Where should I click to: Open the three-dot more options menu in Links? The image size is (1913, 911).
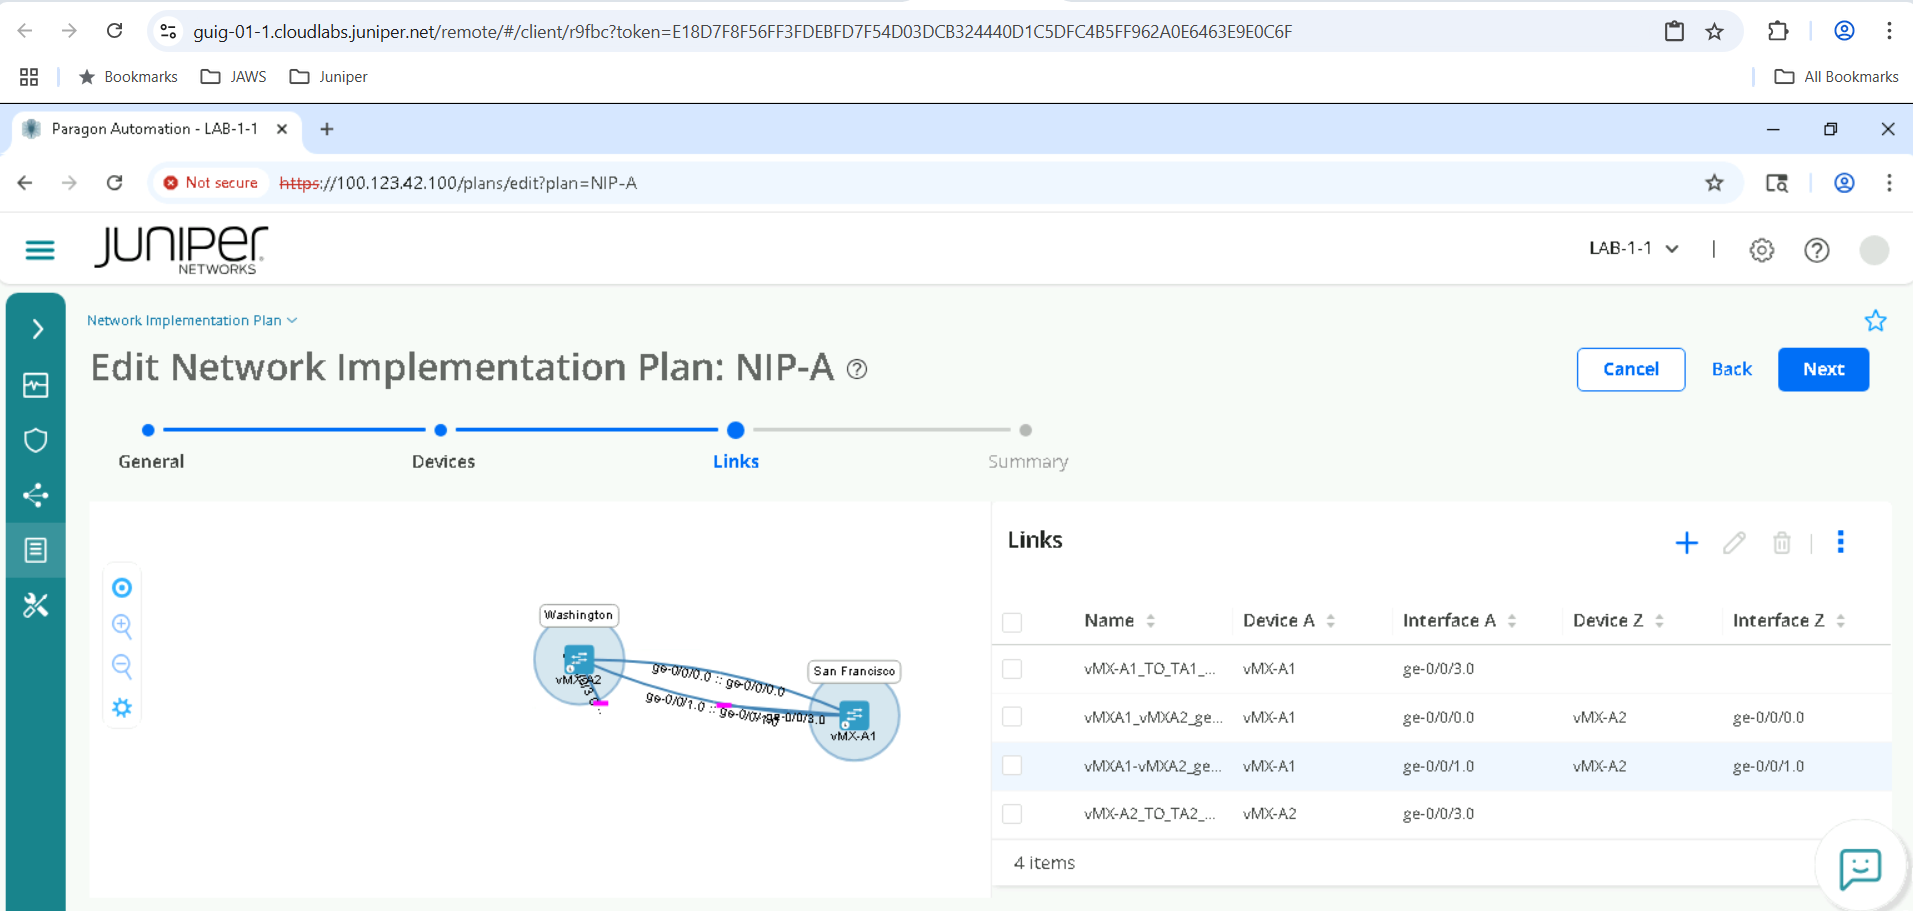(x=1840, y=542)
